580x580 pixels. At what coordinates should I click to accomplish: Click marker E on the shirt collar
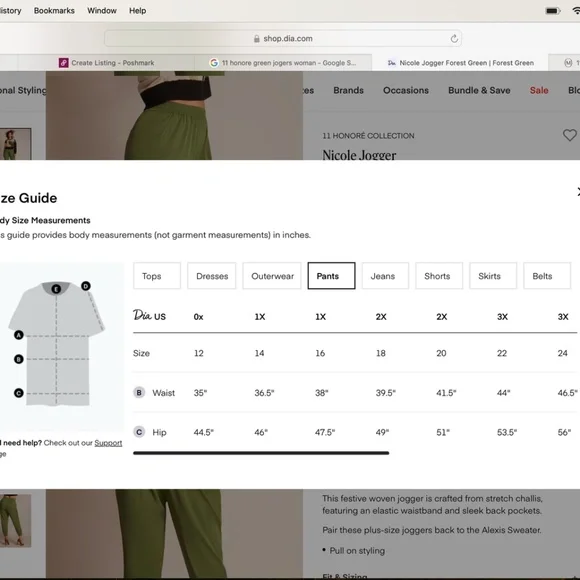coord(56,289)
